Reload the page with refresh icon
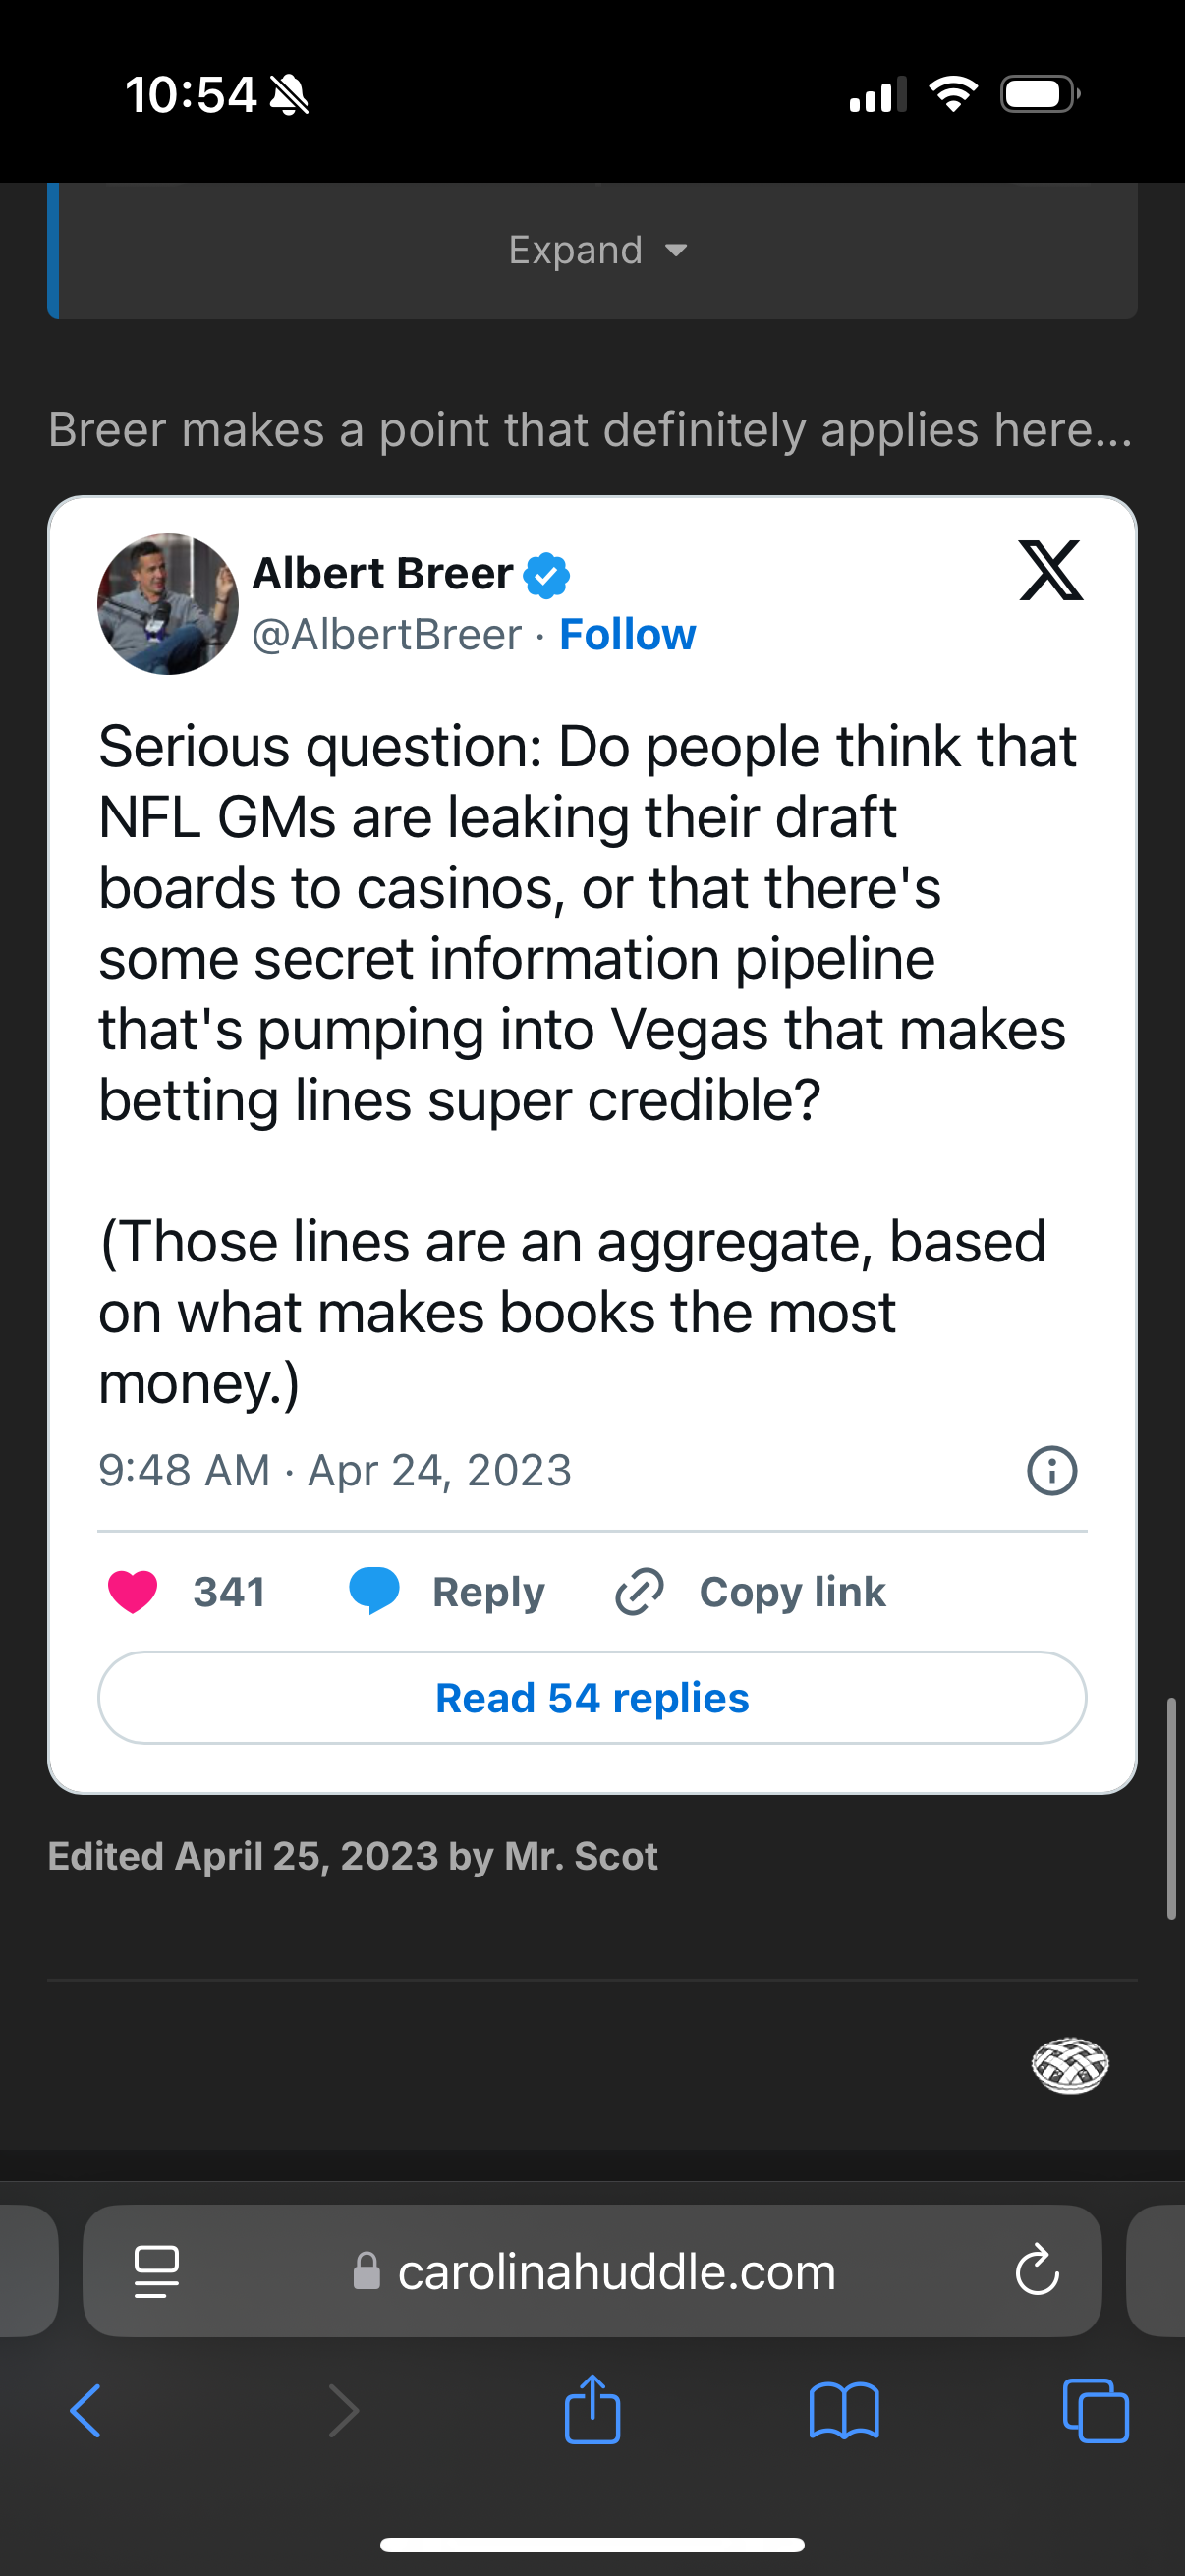Screen dimensions: 1185x2576 pyautogui.click(x=1037, y=2271)
